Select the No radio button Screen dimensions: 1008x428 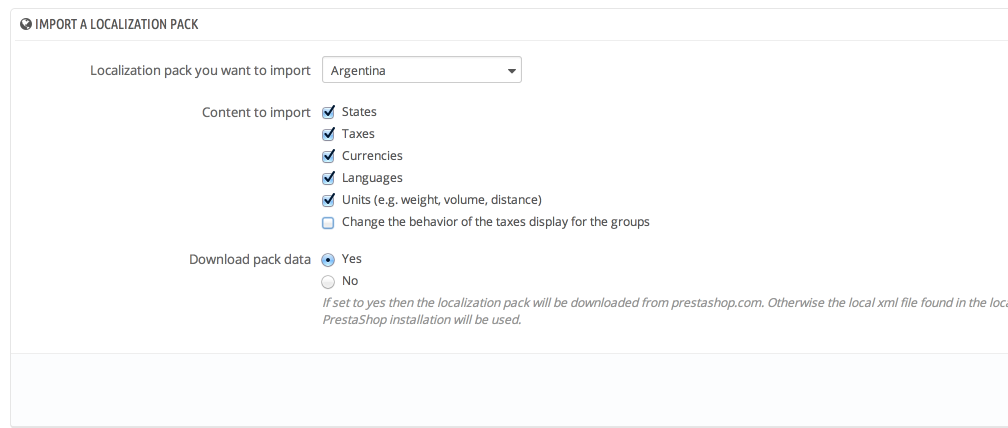[x=328, y=281]
